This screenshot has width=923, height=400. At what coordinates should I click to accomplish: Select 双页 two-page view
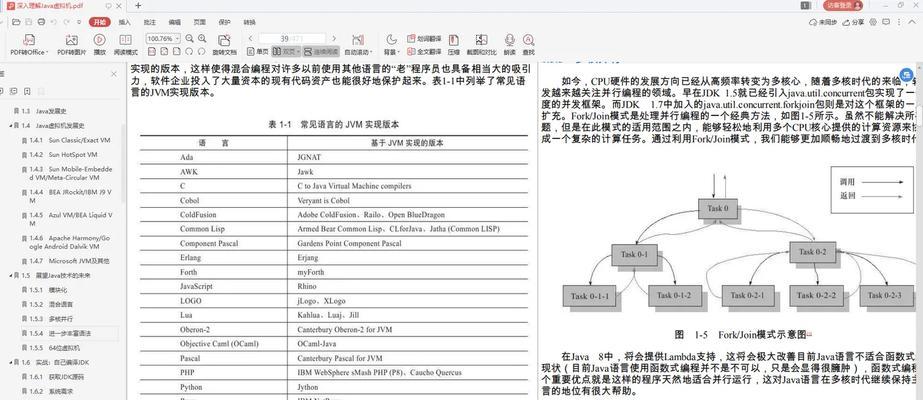285,52
